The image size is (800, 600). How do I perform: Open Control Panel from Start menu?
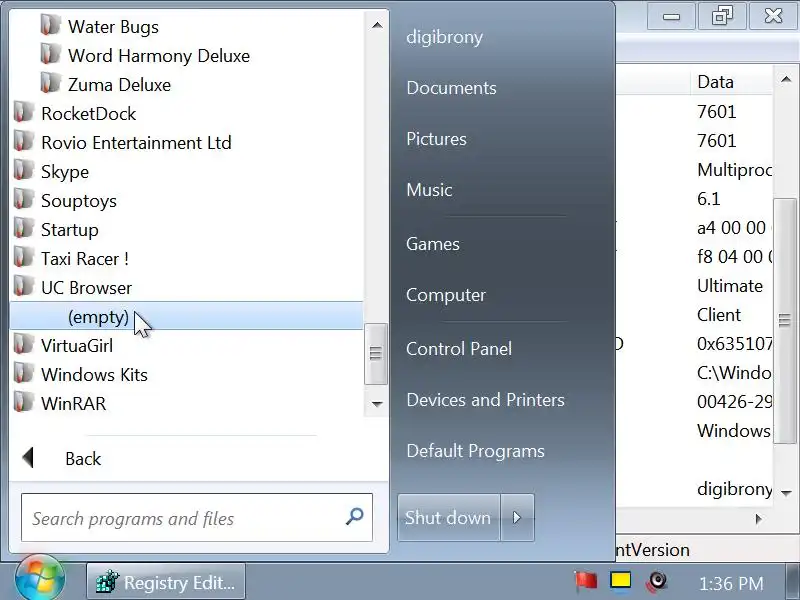click(x=459, y=349)
